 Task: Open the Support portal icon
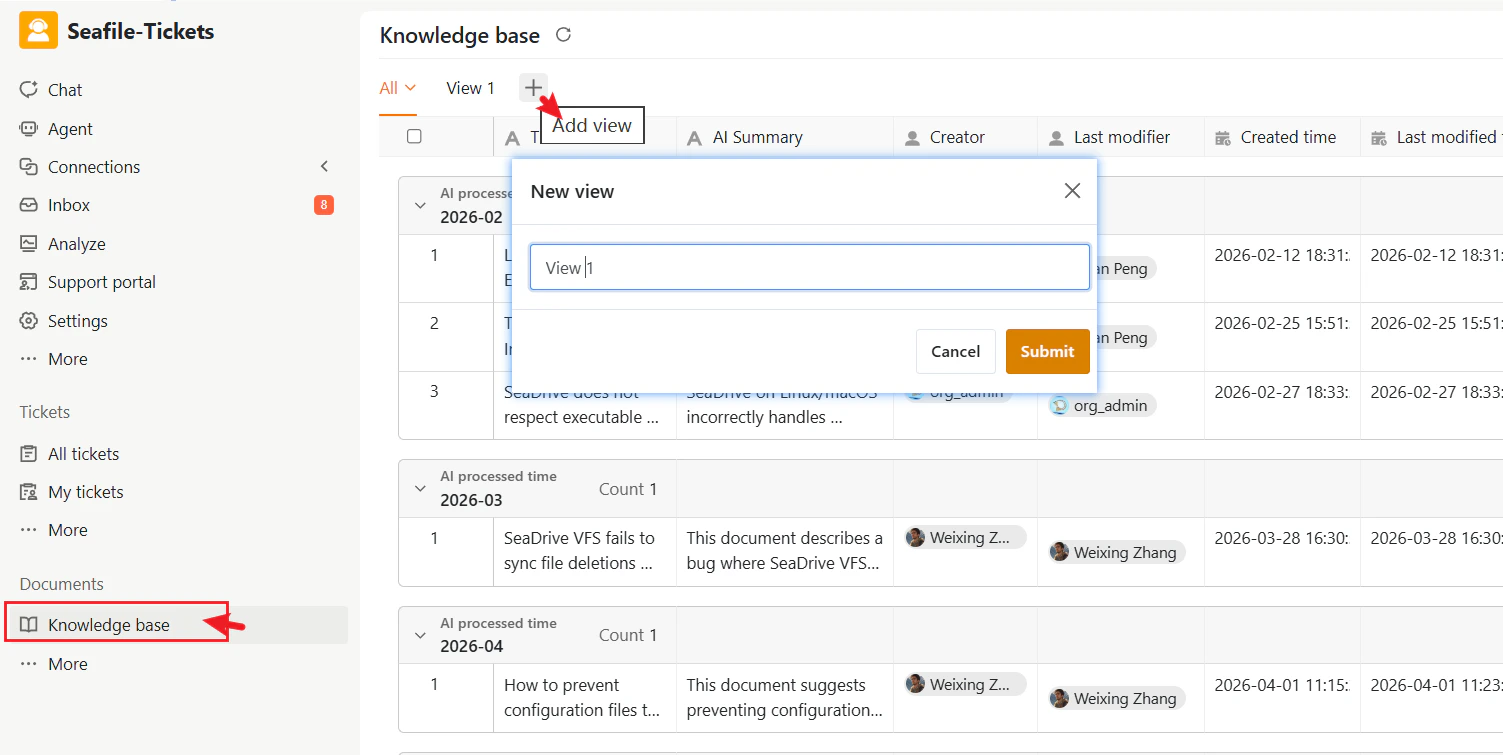click(x=29, y=282)
